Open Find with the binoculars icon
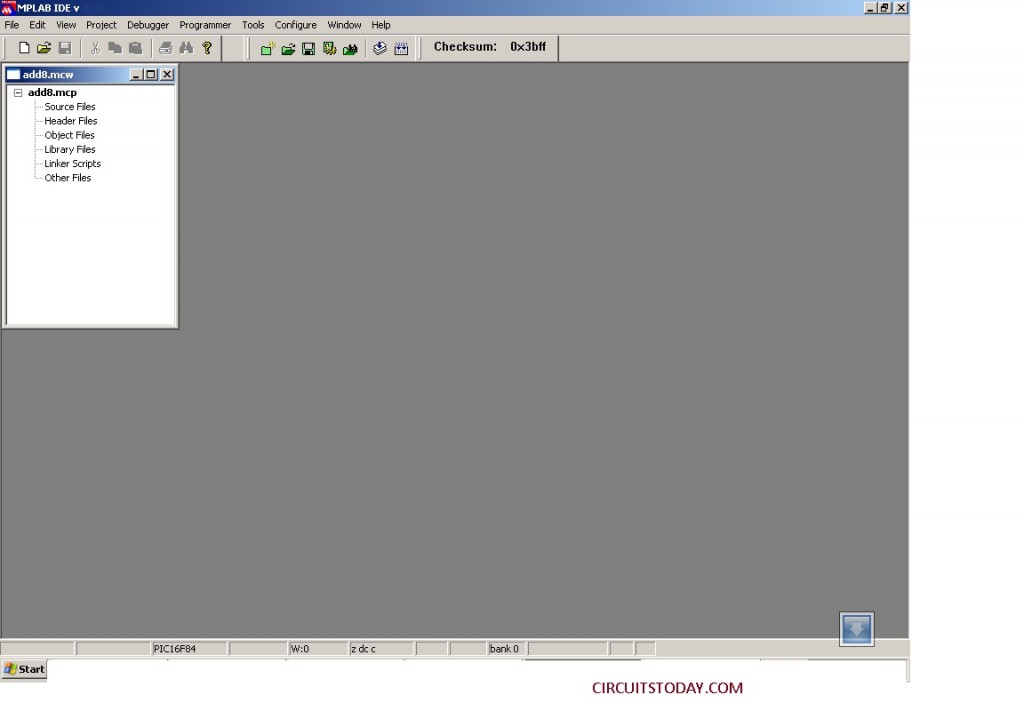Viewport: 1024px width, 711px height. (186, 47)
